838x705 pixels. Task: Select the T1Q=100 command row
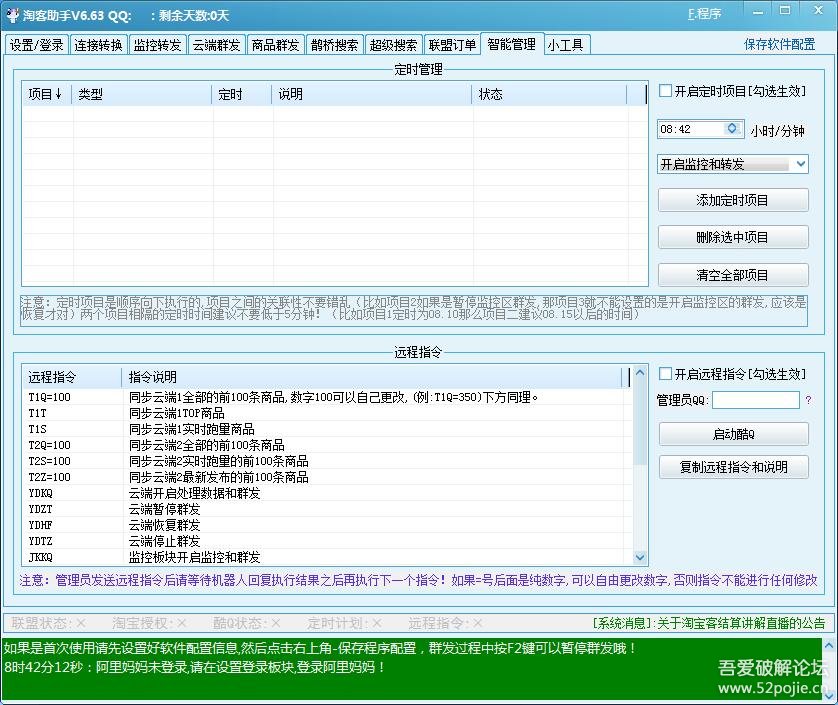click(327, 397)
